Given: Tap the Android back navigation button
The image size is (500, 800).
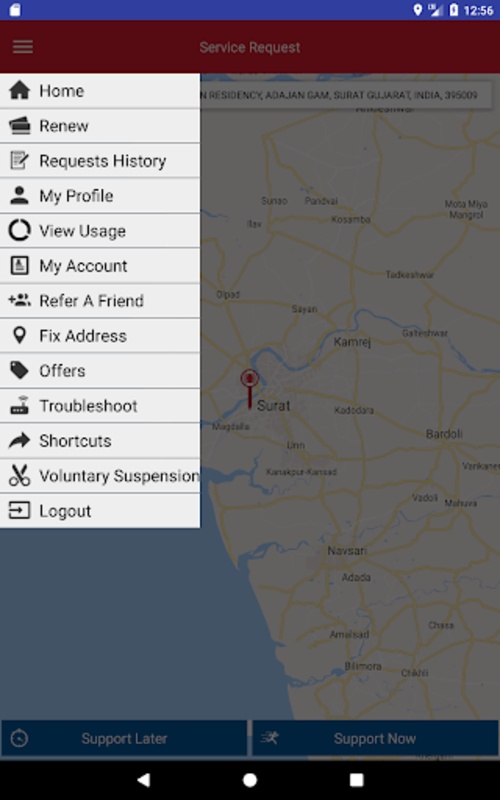Looking at the screenshot, I should point(144,779).
